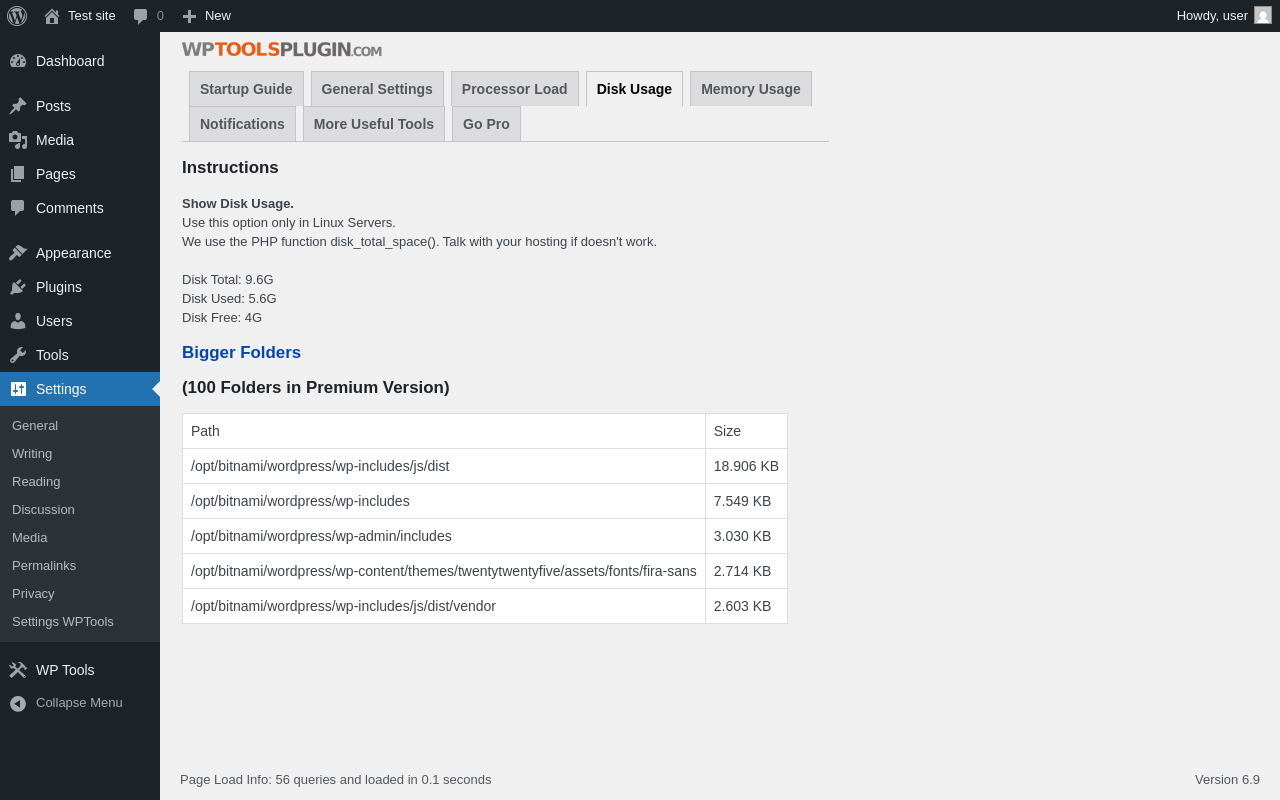The width and height of the screenshot is (1280, 800).
Task: Click the WordPress logo icon
Action: pos(17,16)
